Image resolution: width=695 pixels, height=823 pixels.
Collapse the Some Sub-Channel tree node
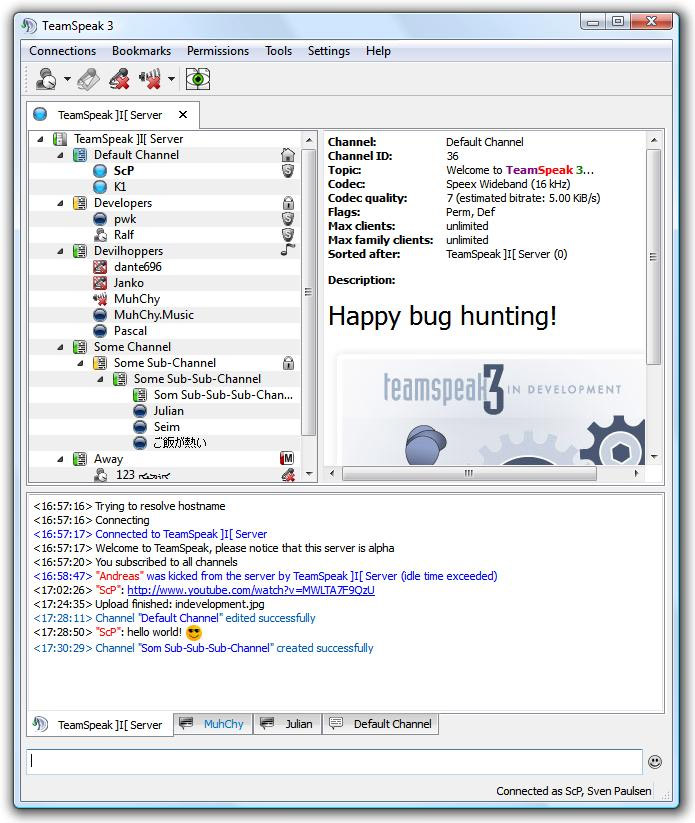(80, 363)
